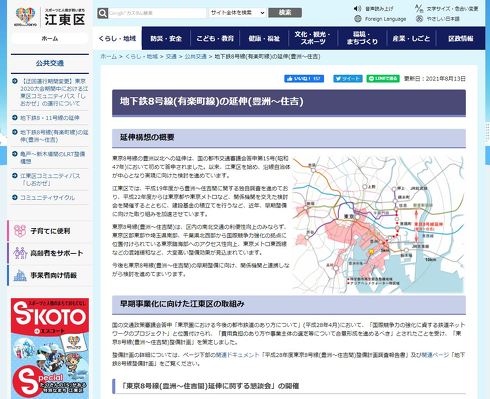490x399 pixels.
Task: Click the speaker icon for 音声読み上げ
Action: click(x=358, y=8)
